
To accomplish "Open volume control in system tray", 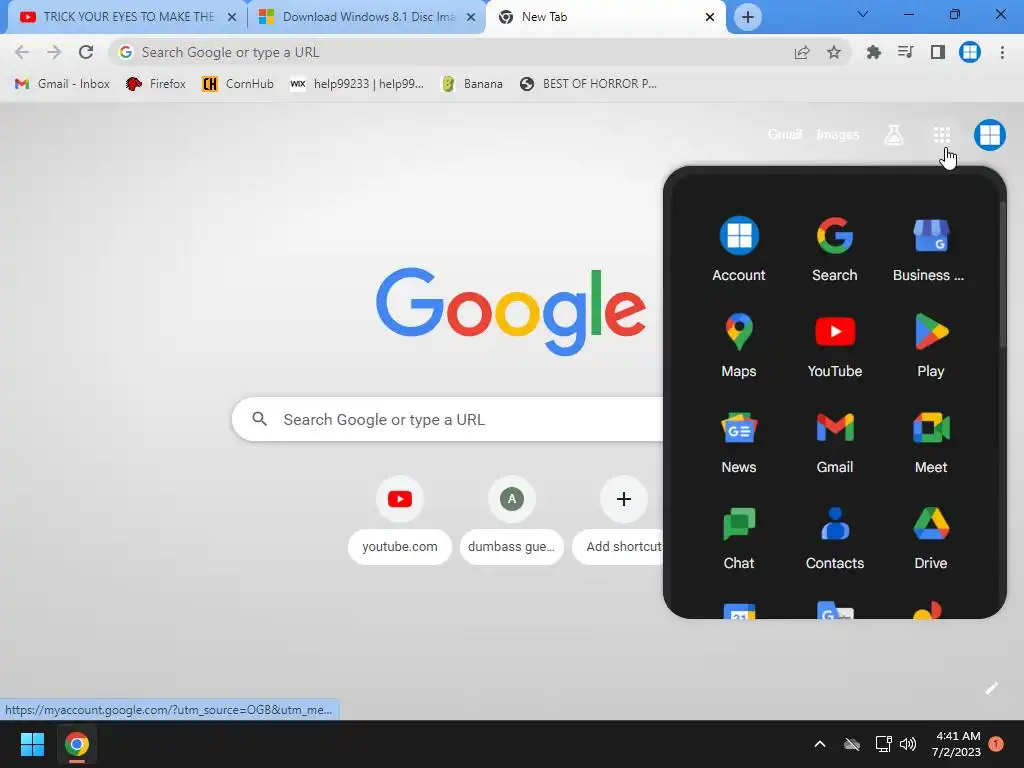I will [908, 744].
